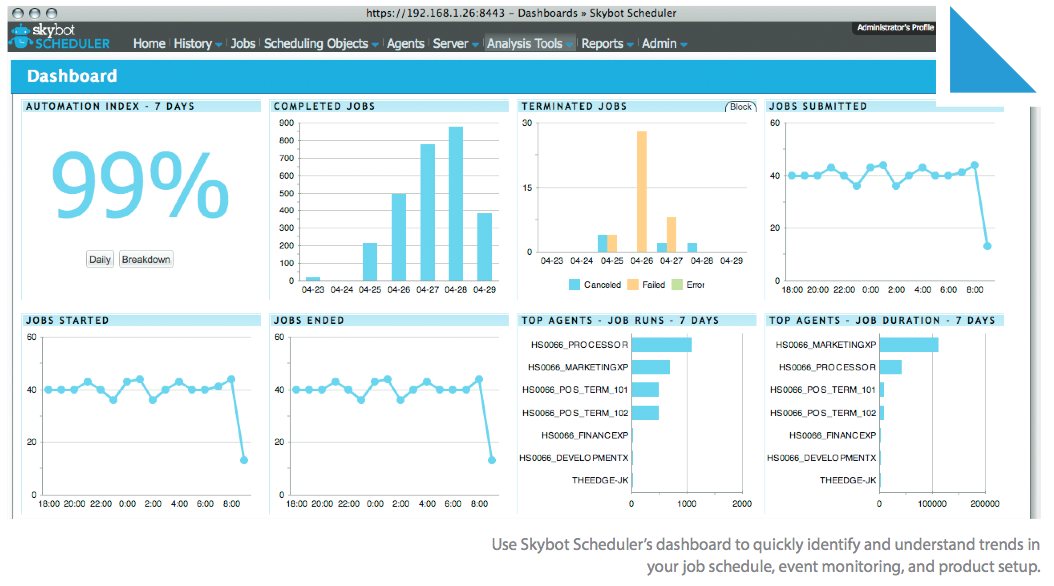This screenshot has width=1054, height=586.
Task: Click the Error legend color swatch
Action: click(x=677, y=285)
